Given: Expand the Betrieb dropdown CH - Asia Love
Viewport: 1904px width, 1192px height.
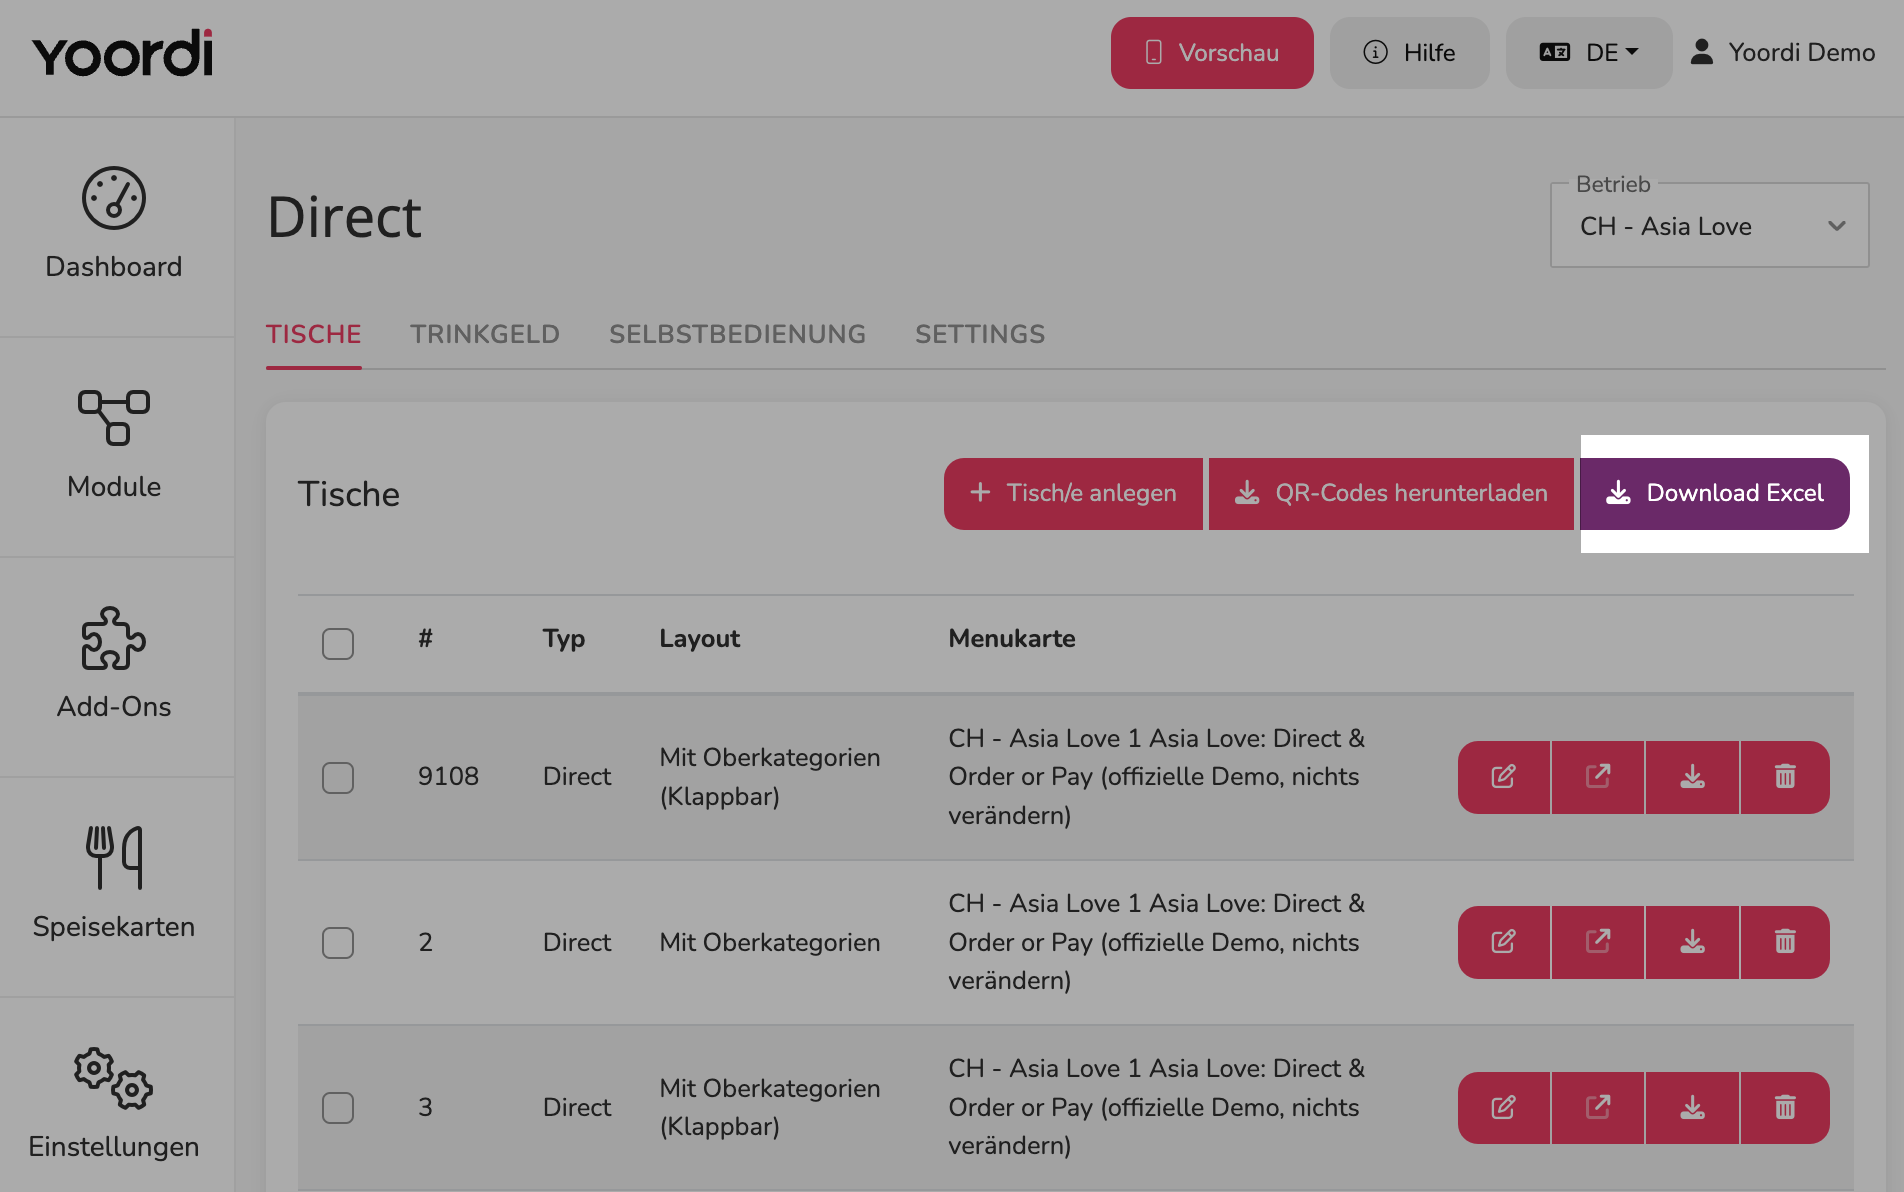Looking at the screenshot, I should coord(1709,226).
